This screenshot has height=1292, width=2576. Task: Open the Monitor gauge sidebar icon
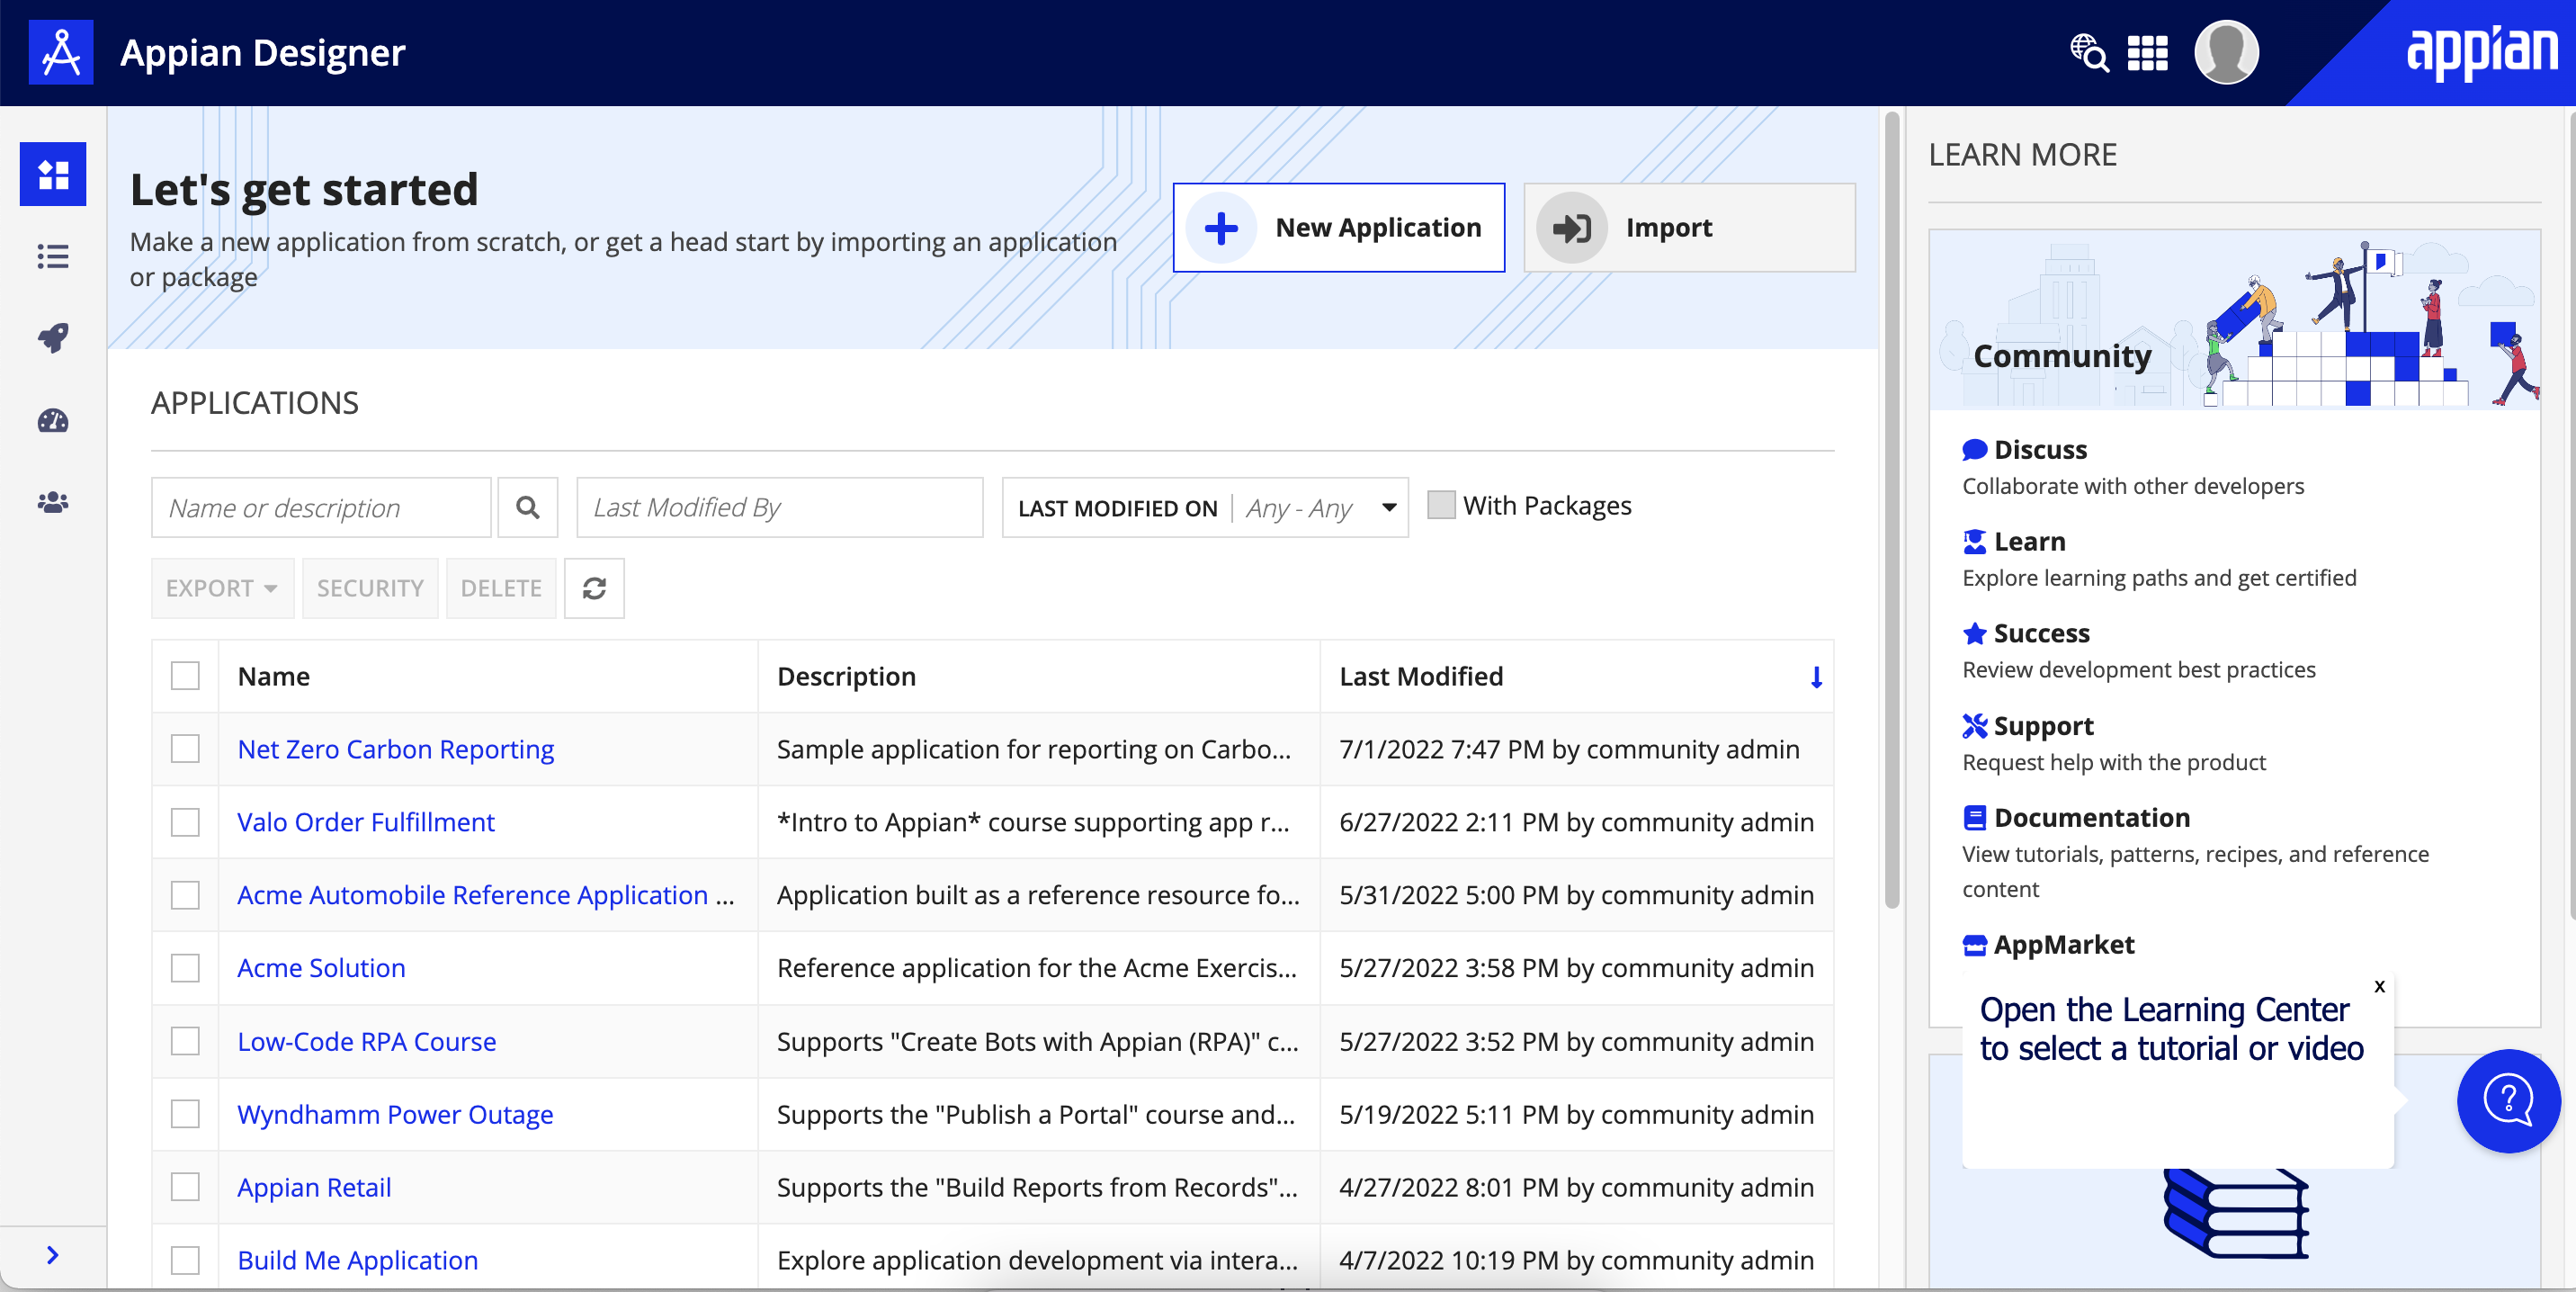[53, 420]
